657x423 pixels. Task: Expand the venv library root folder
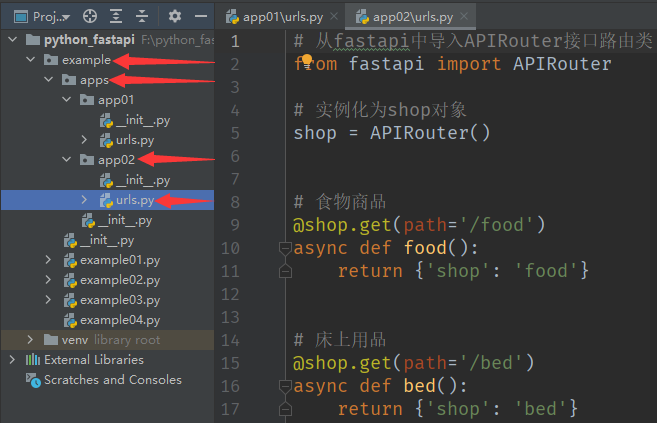coord(30,340)
